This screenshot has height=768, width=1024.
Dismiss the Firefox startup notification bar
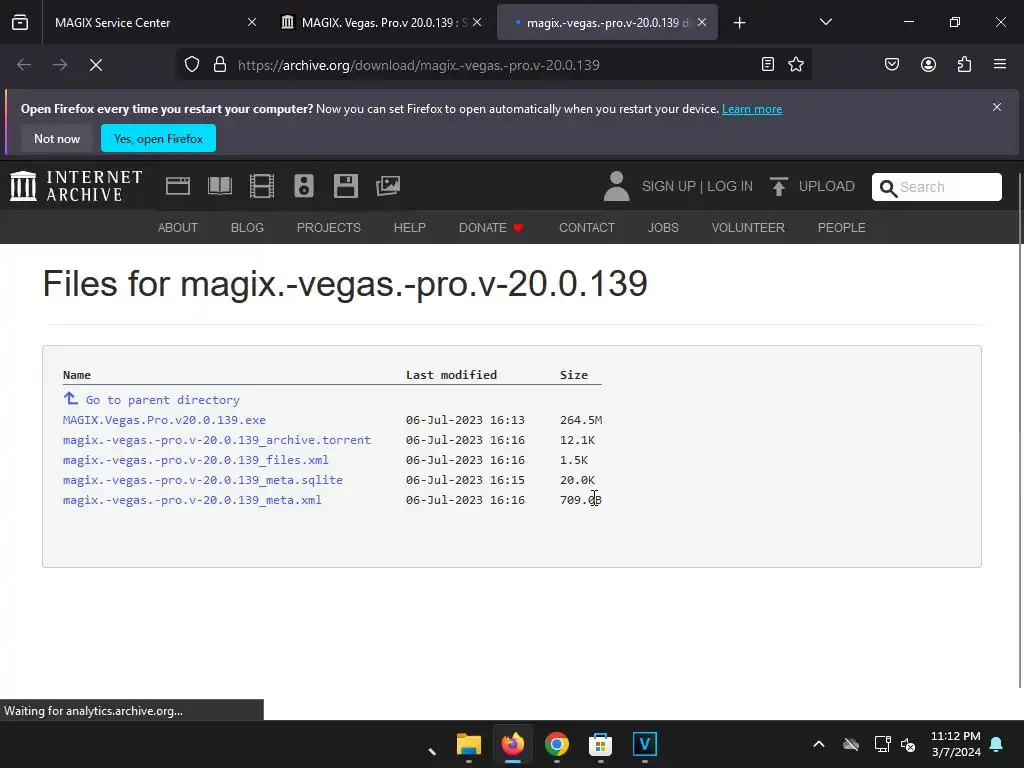pos(997,107)
